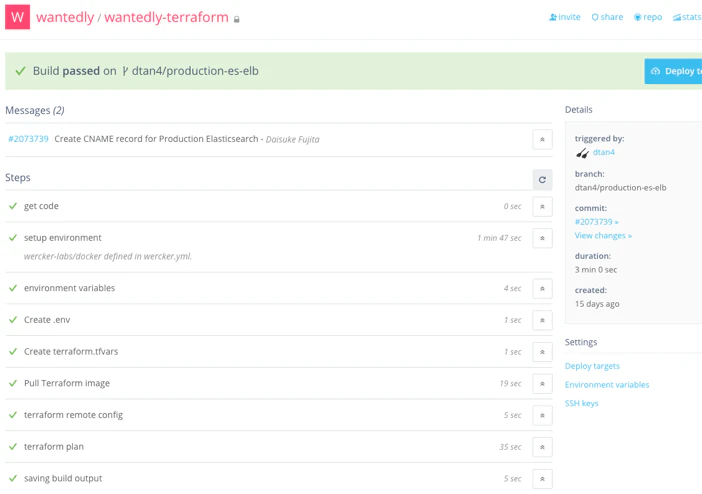This screenshot has width=702, height=494.
Task: Open Deploy targets settings
Action: point(592,366)
